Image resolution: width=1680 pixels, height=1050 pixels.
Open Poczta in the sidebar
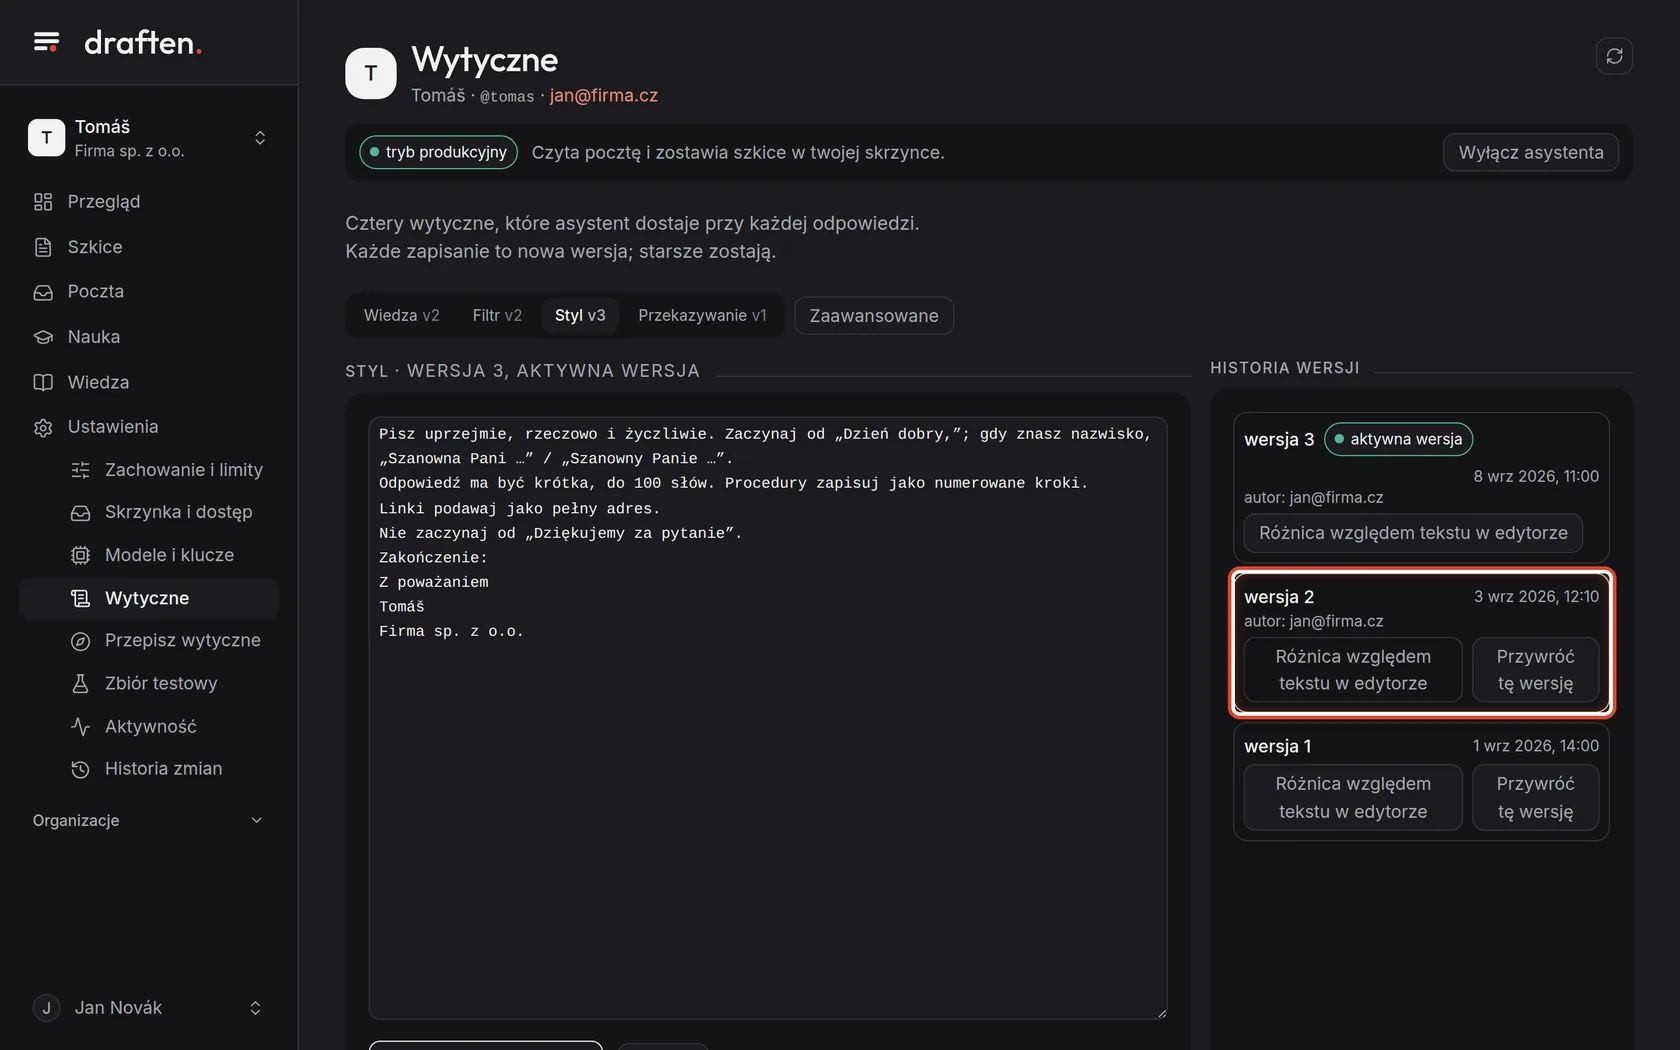pyautogui.click(x=149, y=292)
